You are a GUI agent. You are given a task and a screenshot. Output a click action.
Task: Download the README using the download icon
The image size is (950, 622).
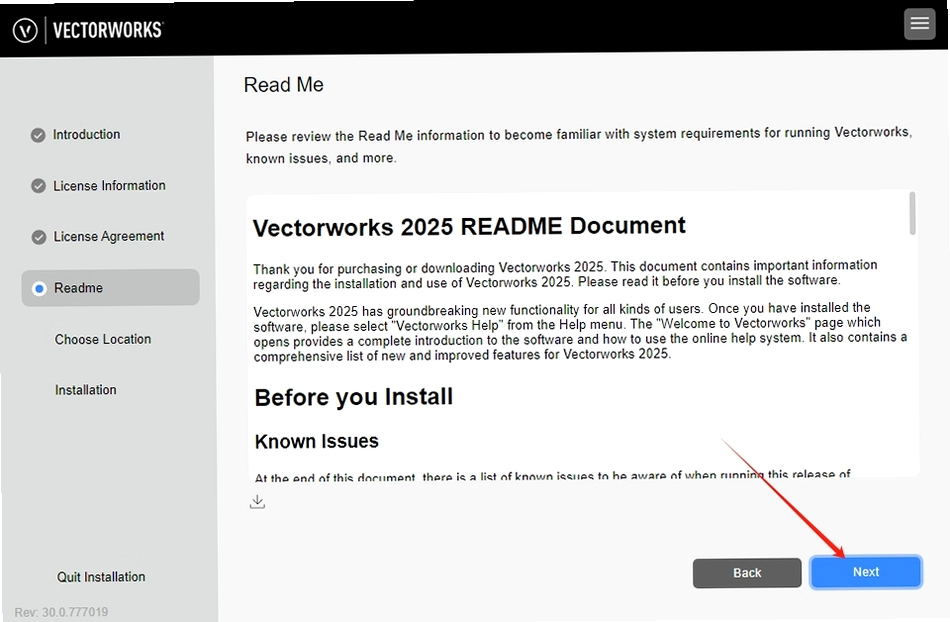pos(257,501)
